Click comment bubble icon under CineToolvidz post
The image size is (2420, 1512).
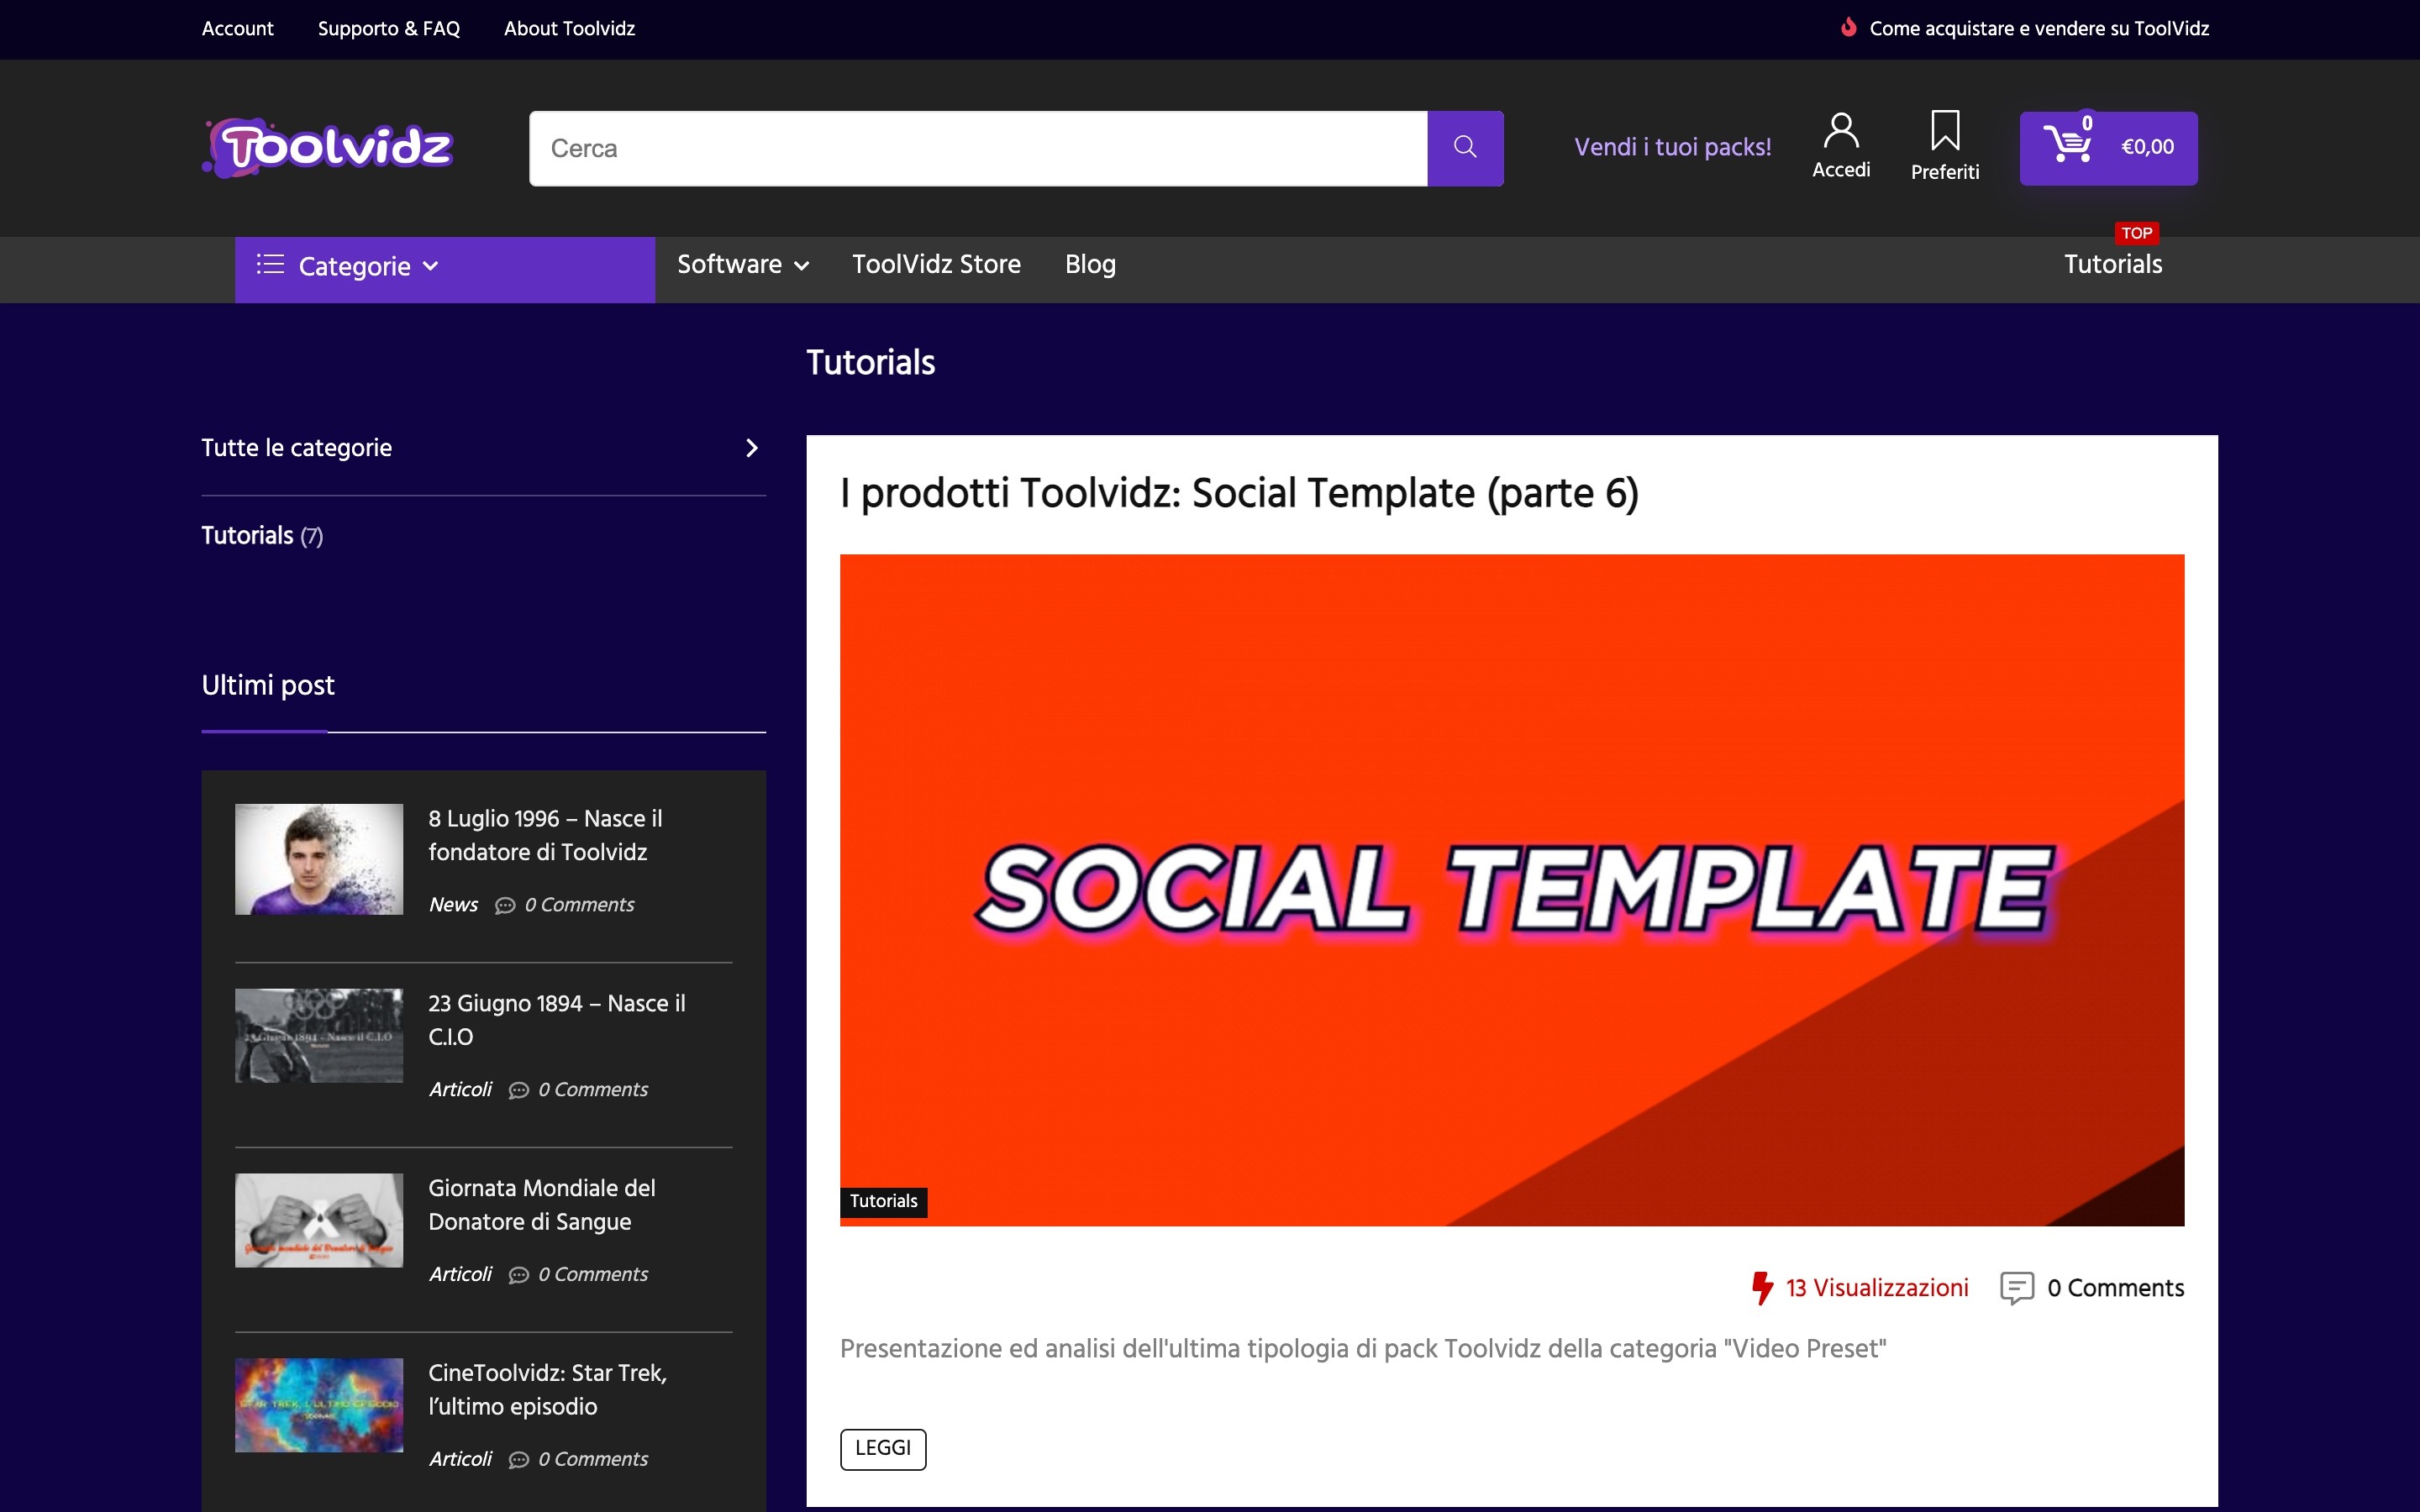pos(518,1460)
